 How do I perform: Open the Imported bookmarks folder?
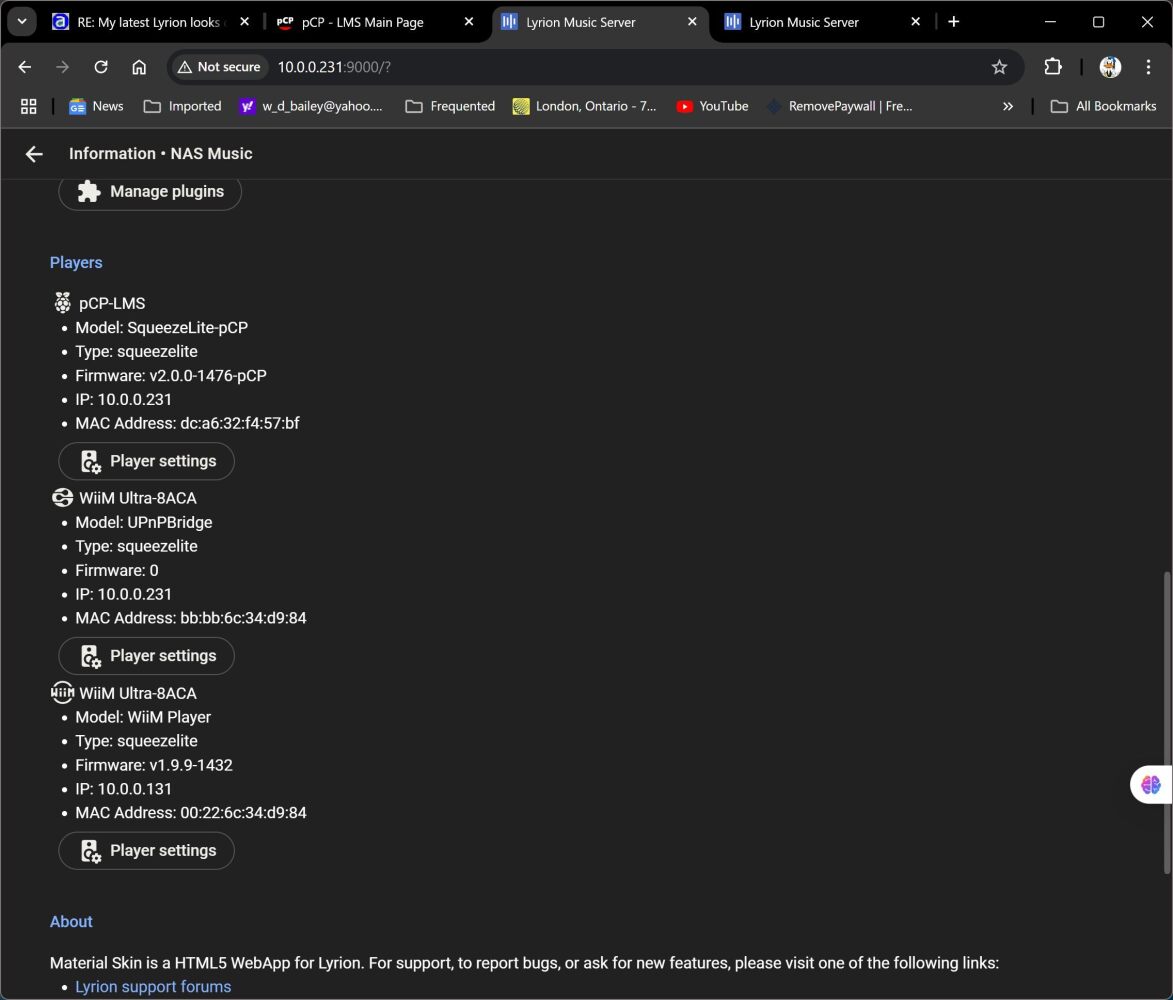(x=183, y=106)
